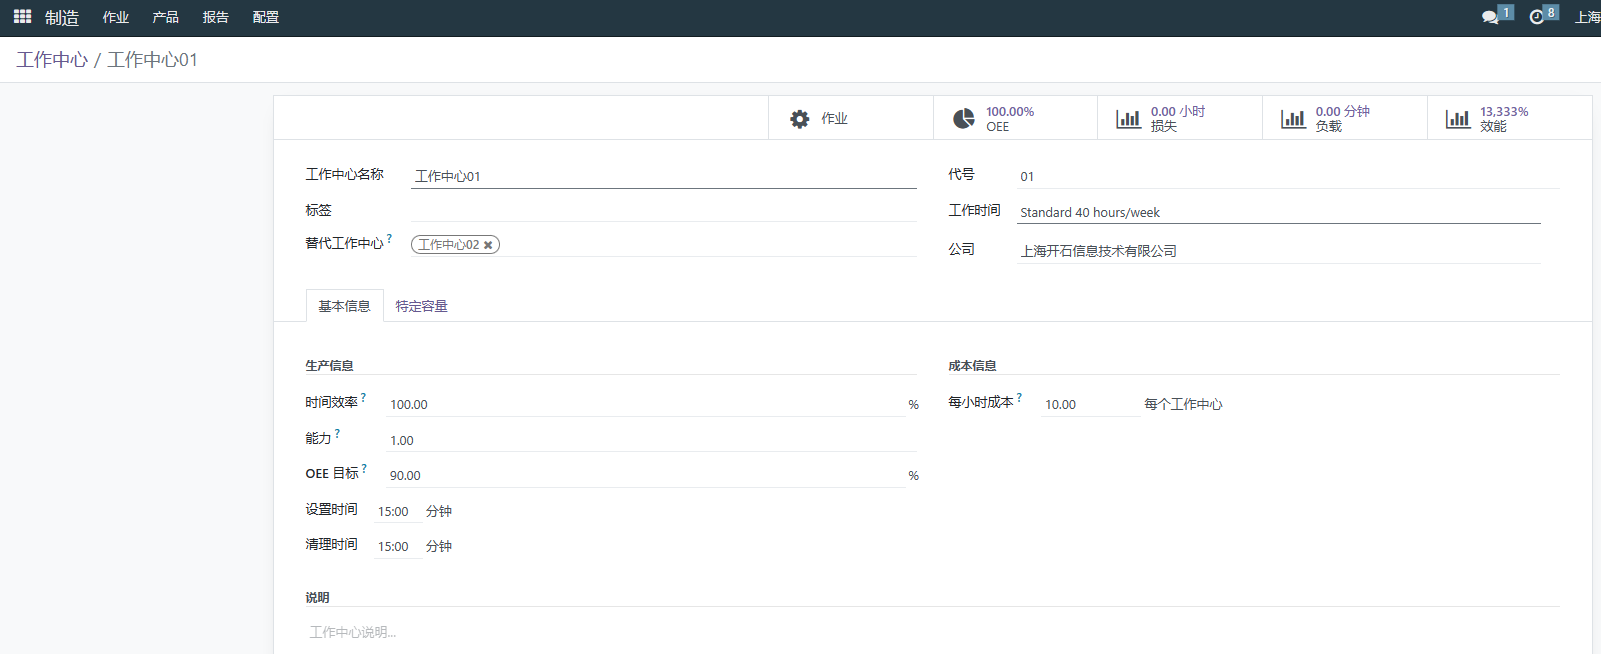Open the 作业 menu in top bar
The height and width of the screenshot is (654, 1601).
116,17
